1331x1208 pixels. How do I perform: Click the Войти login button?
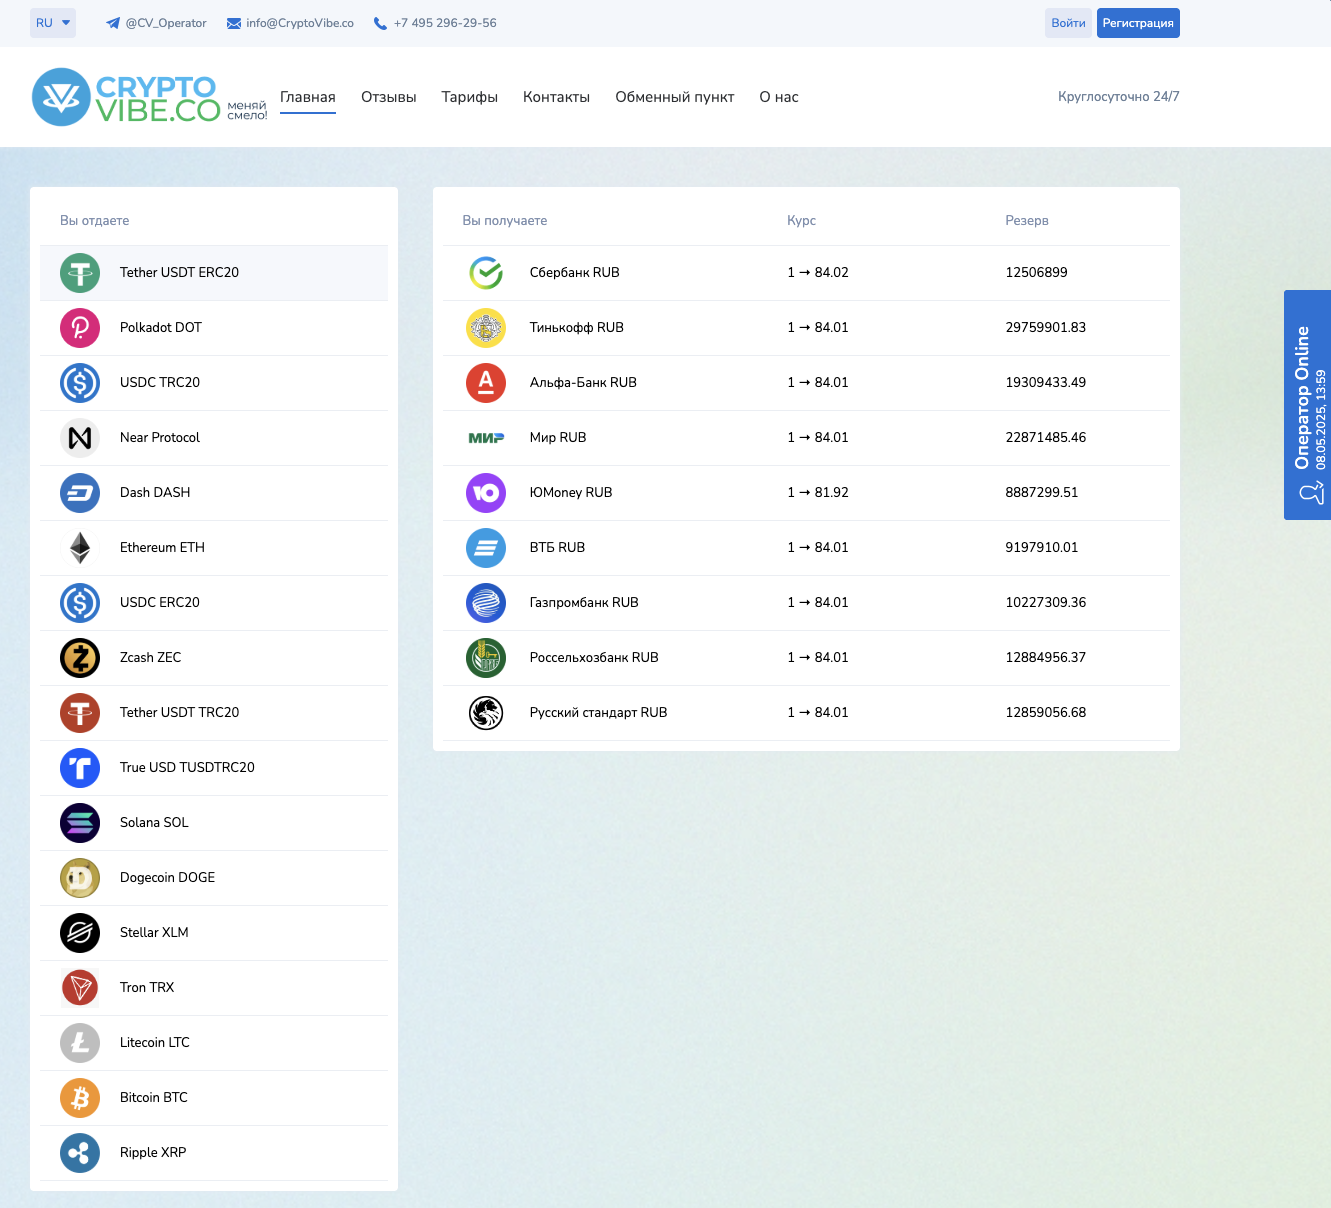click(x=1068, y=23)
